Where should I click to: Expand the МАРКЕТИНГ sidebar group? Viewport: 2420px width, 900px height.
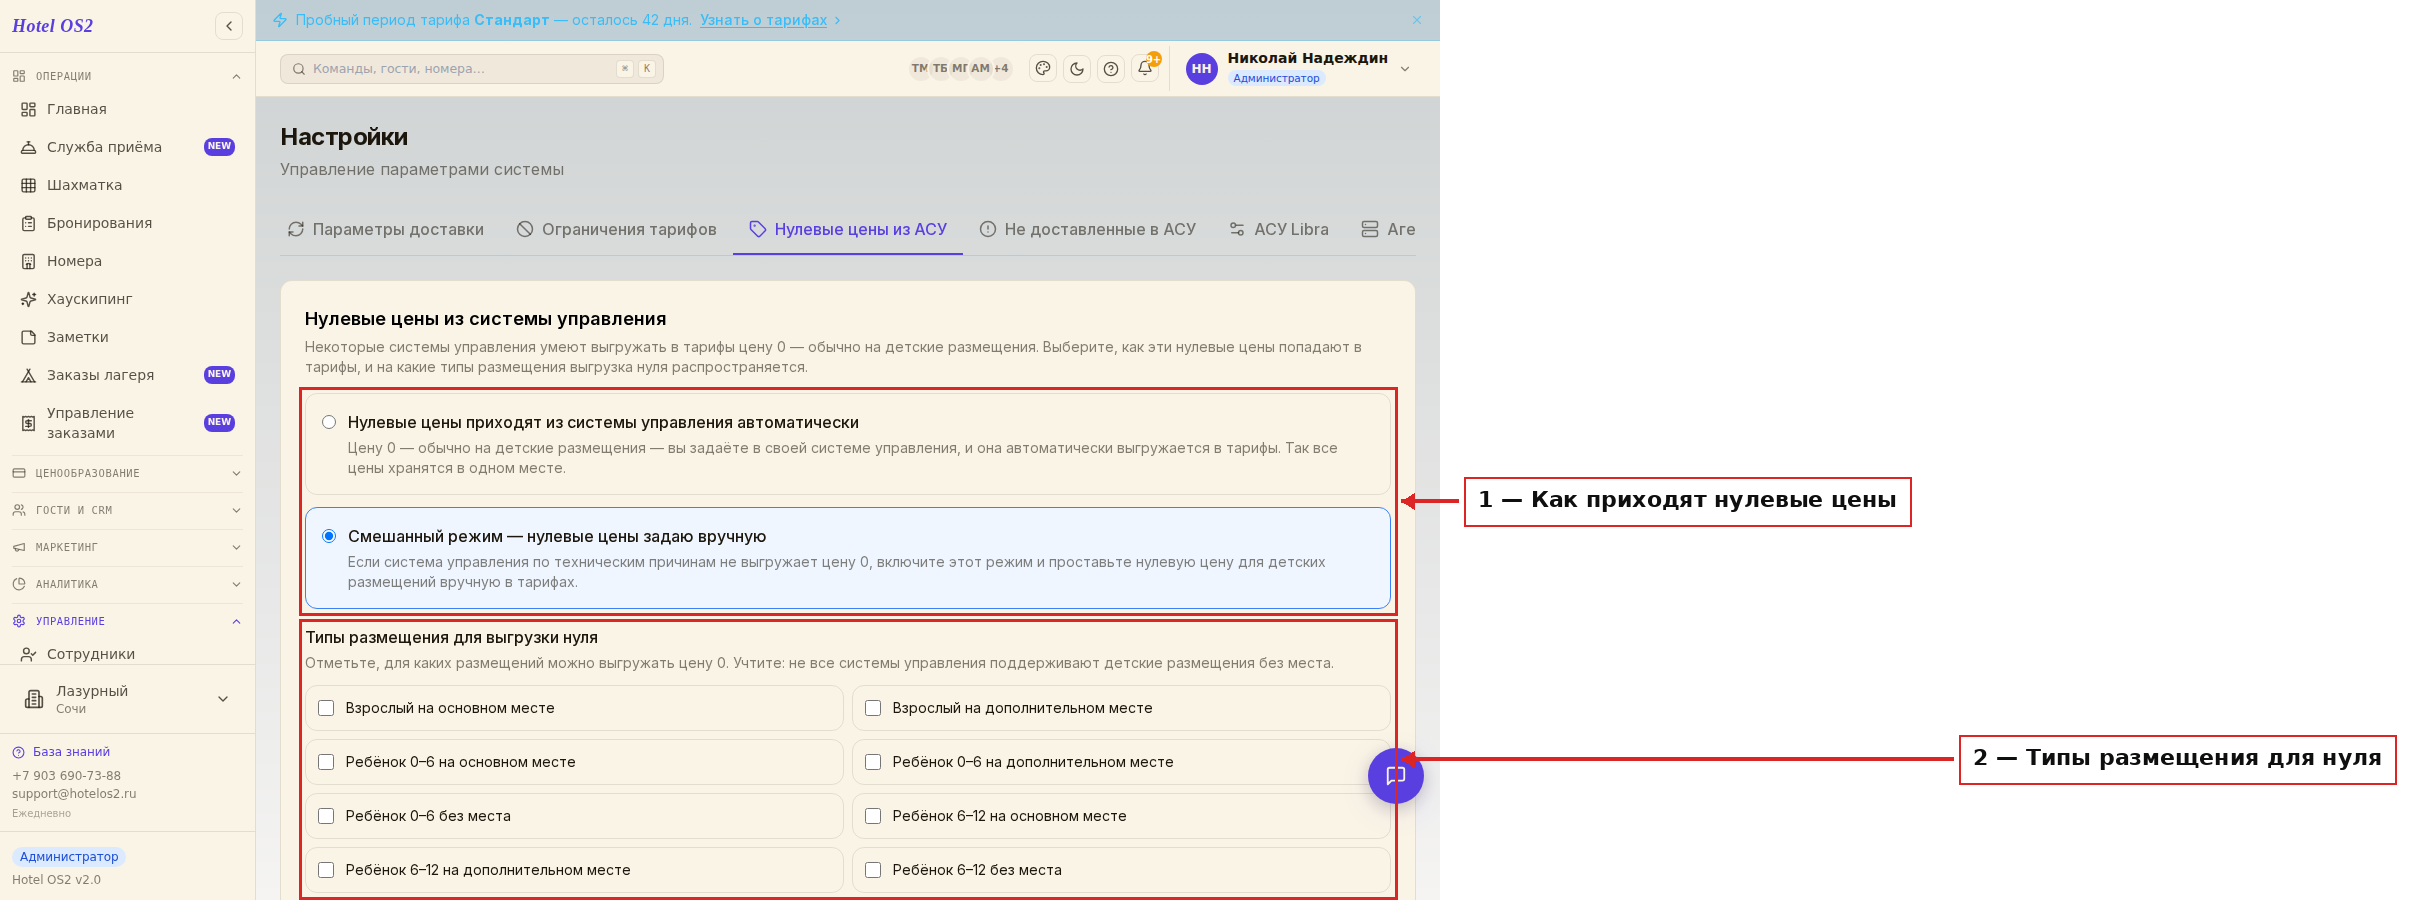(127, 547)
